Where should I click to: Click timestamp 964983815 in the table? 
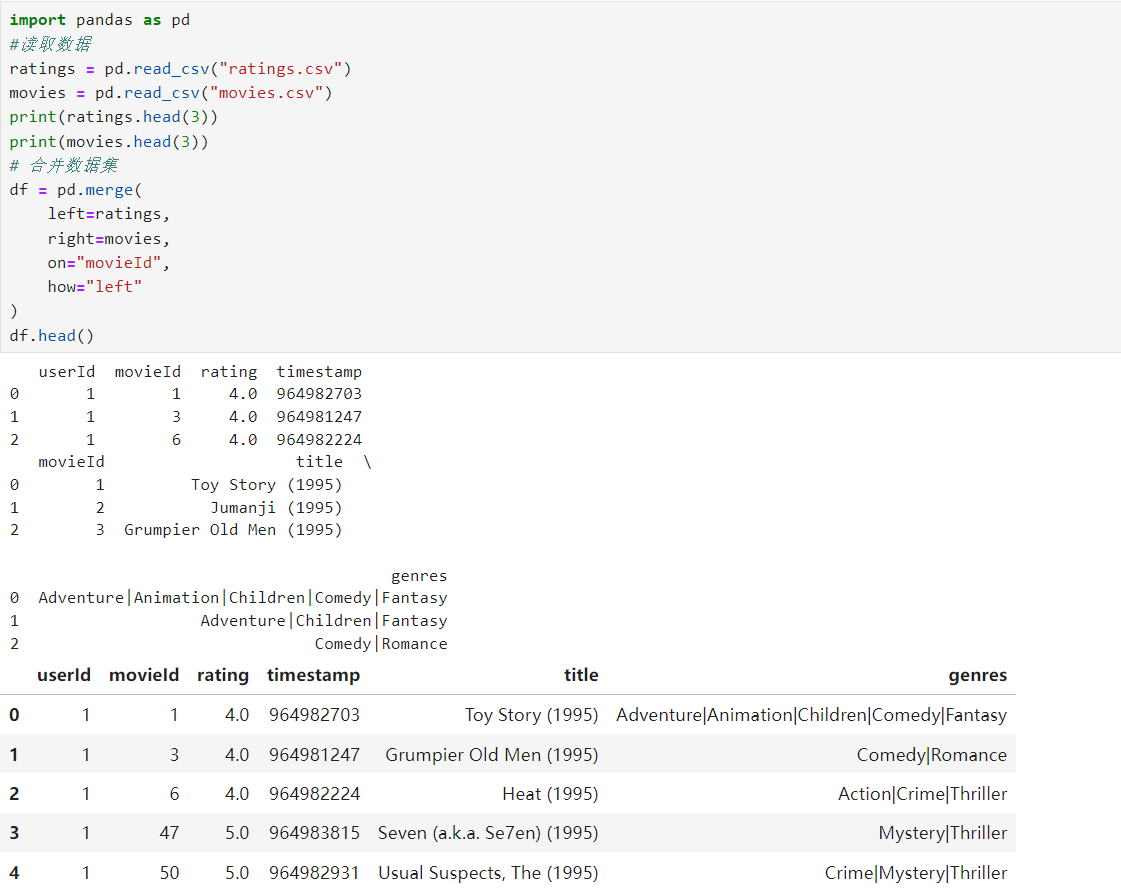315,834
